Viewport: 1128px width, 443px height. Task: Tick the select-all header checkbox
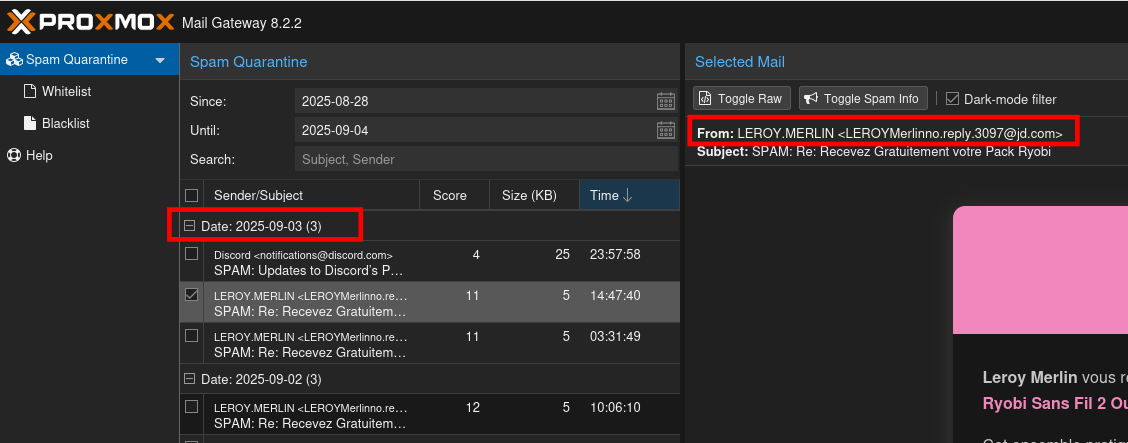coord(191,195)
